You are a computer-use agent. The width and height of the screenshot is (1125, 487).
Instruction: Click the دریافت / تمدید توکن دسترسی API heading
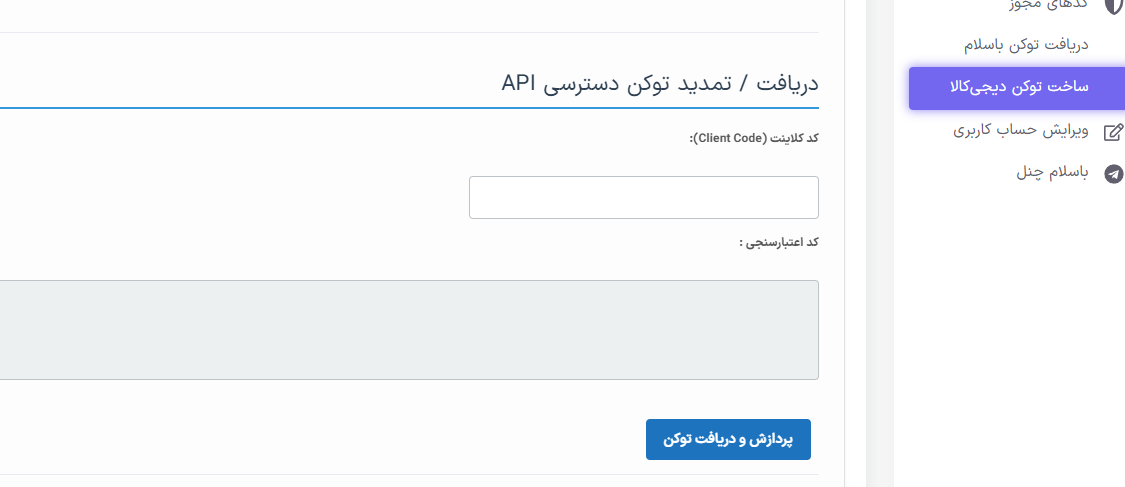659,83
